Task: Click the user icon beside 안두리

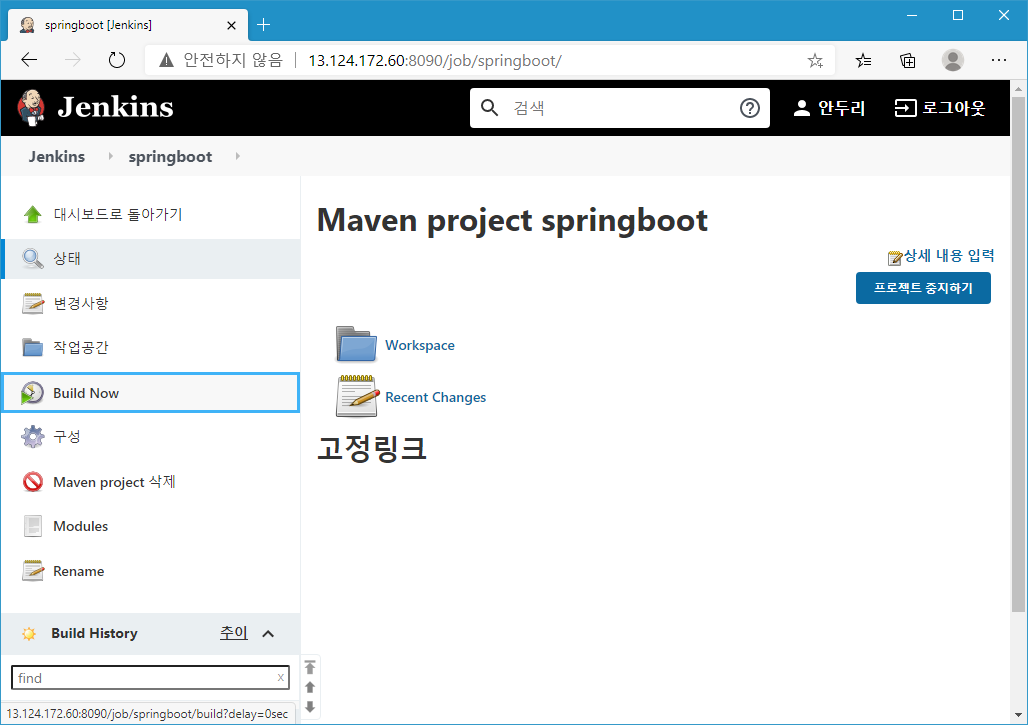Action: coord(801,108)
